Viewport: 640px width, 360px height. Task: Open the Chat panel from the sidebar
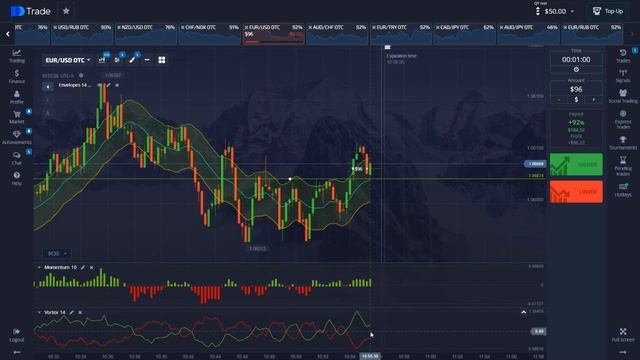(17, 158)
